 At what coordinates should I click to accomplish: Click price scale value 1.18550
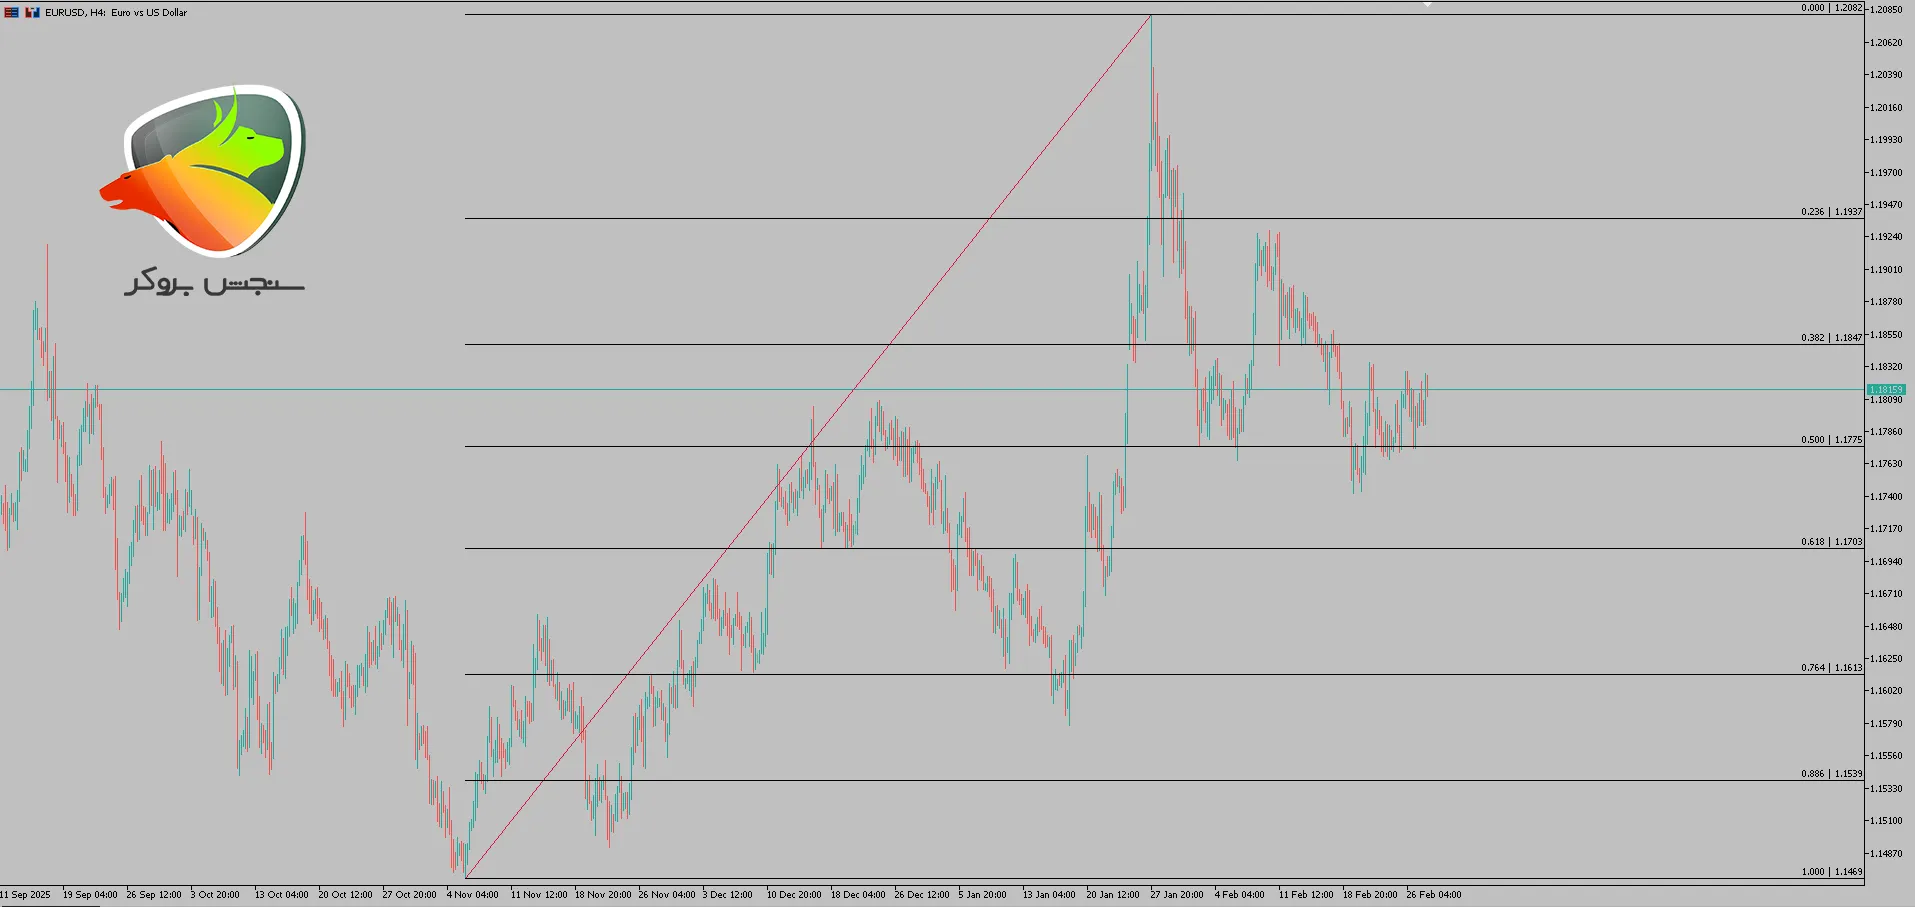(1886, 335)
